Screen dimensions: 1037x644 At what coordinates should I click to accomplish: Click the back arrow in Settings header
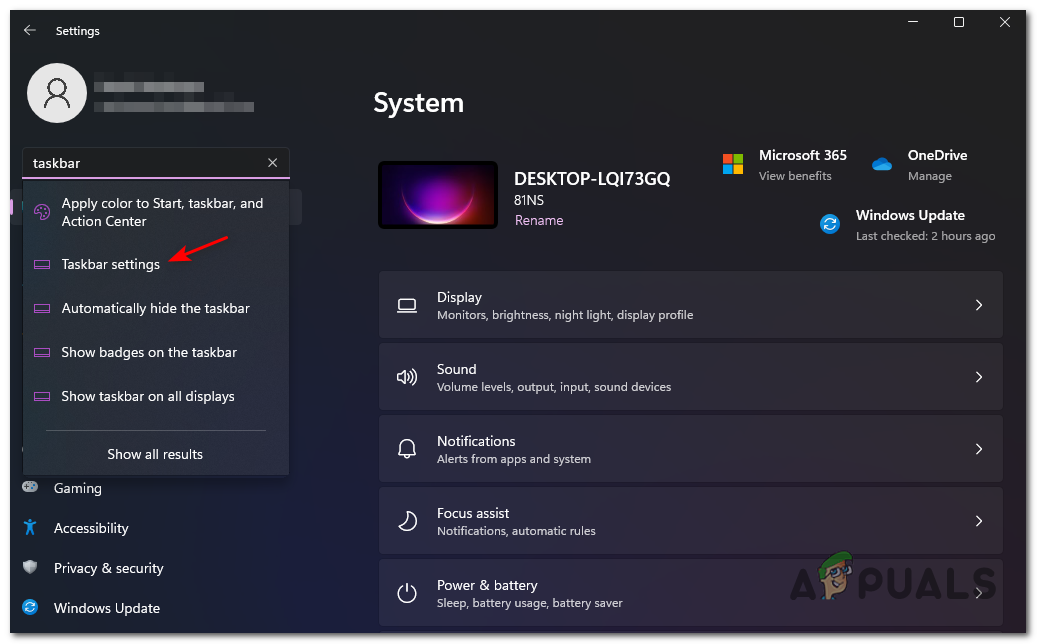[30, 31]
